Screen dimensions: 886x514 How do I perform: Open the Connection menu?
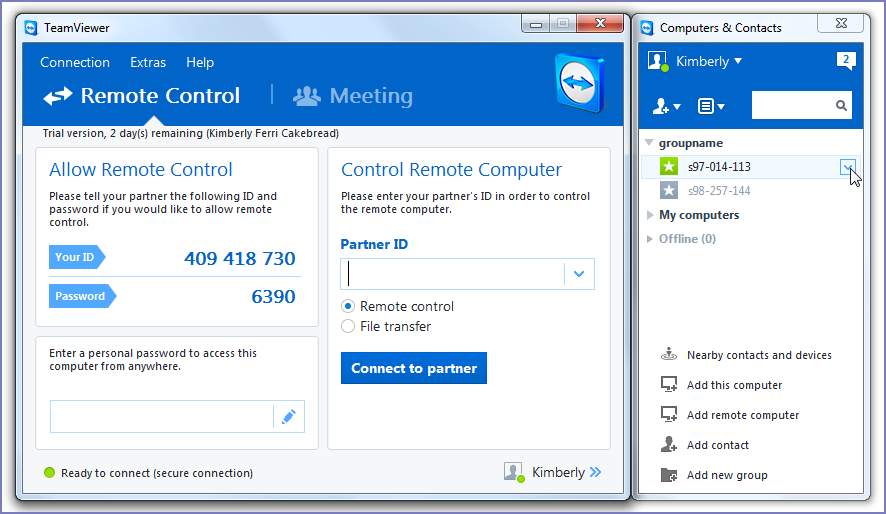coord(75,62)
